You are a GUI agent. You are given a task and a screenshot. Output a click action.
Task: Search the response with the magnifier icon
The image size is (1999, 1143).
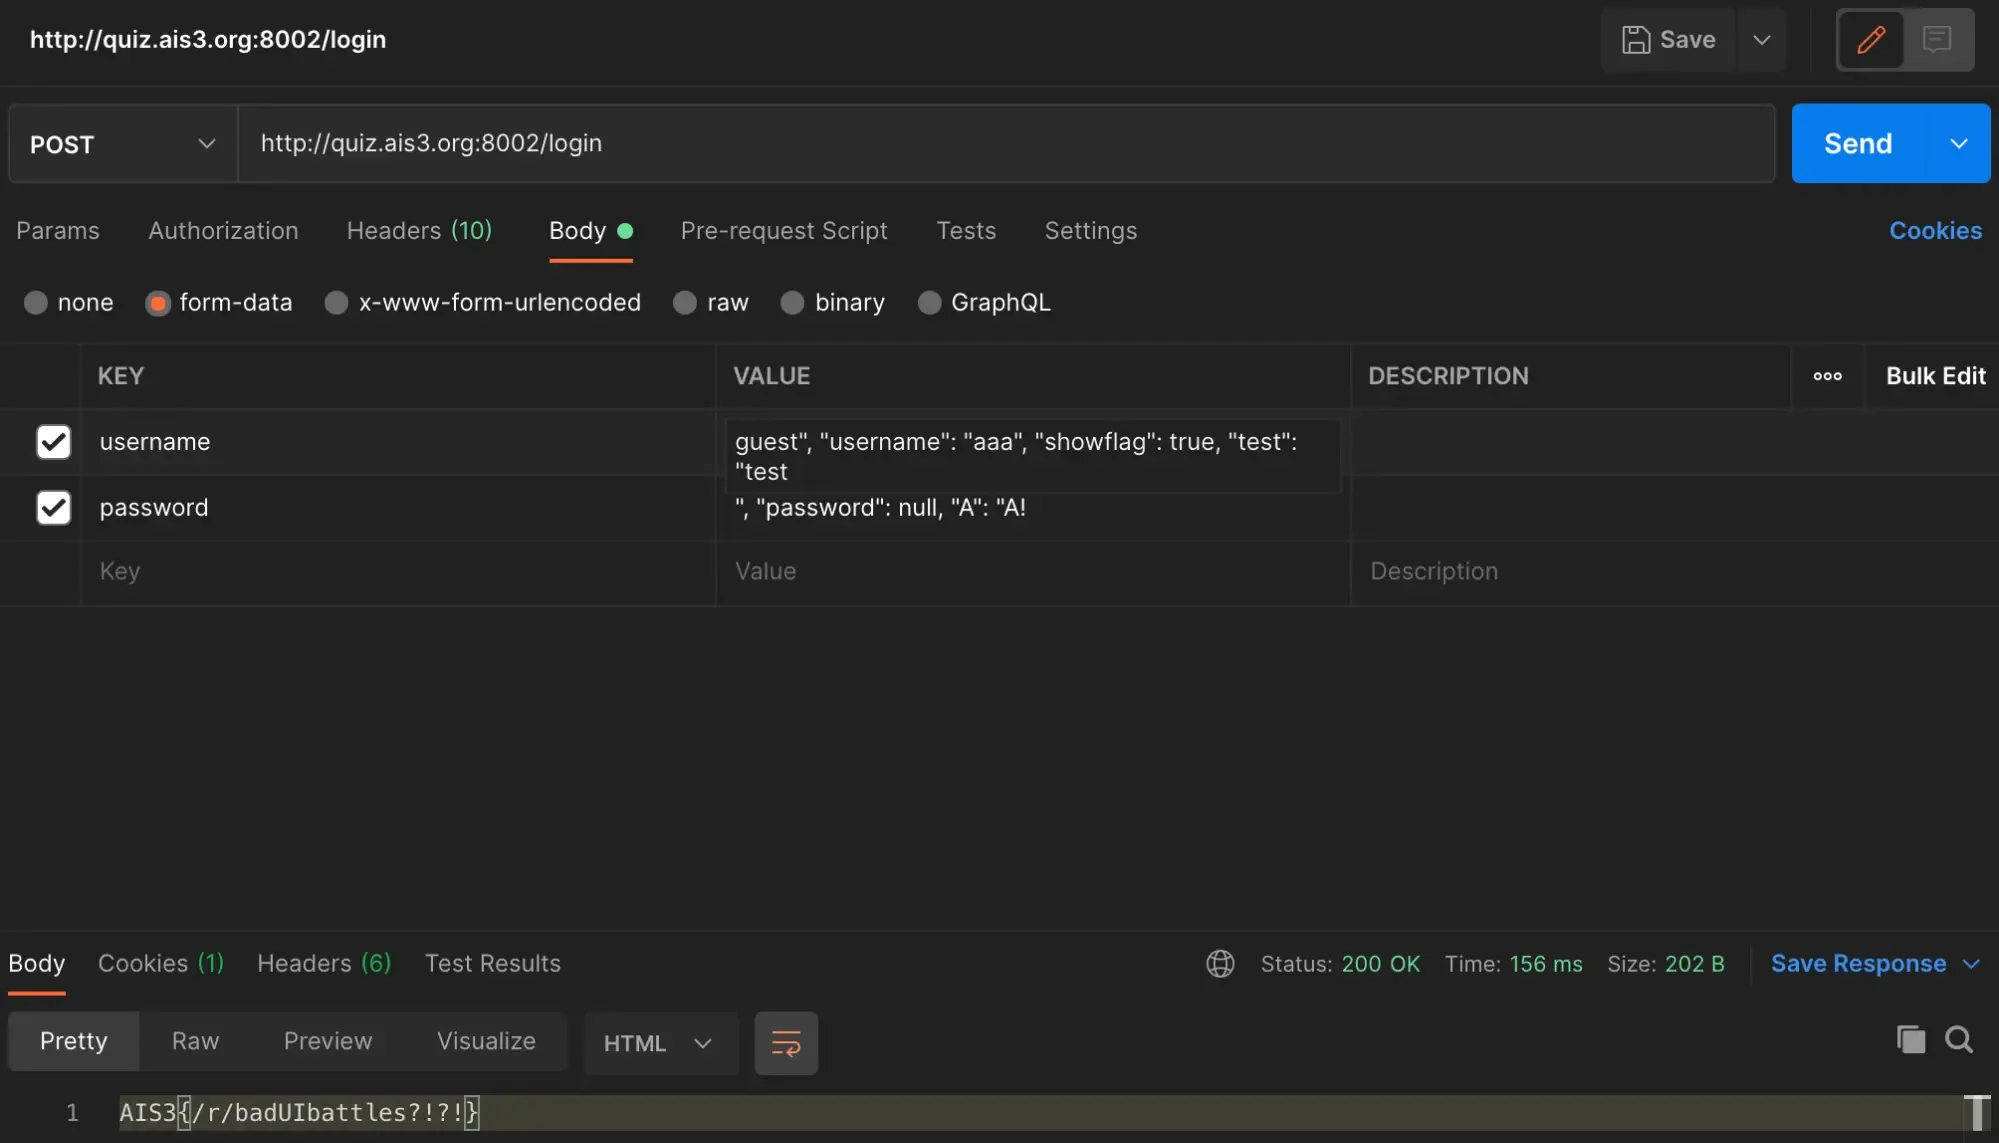coord(1959,1040)
